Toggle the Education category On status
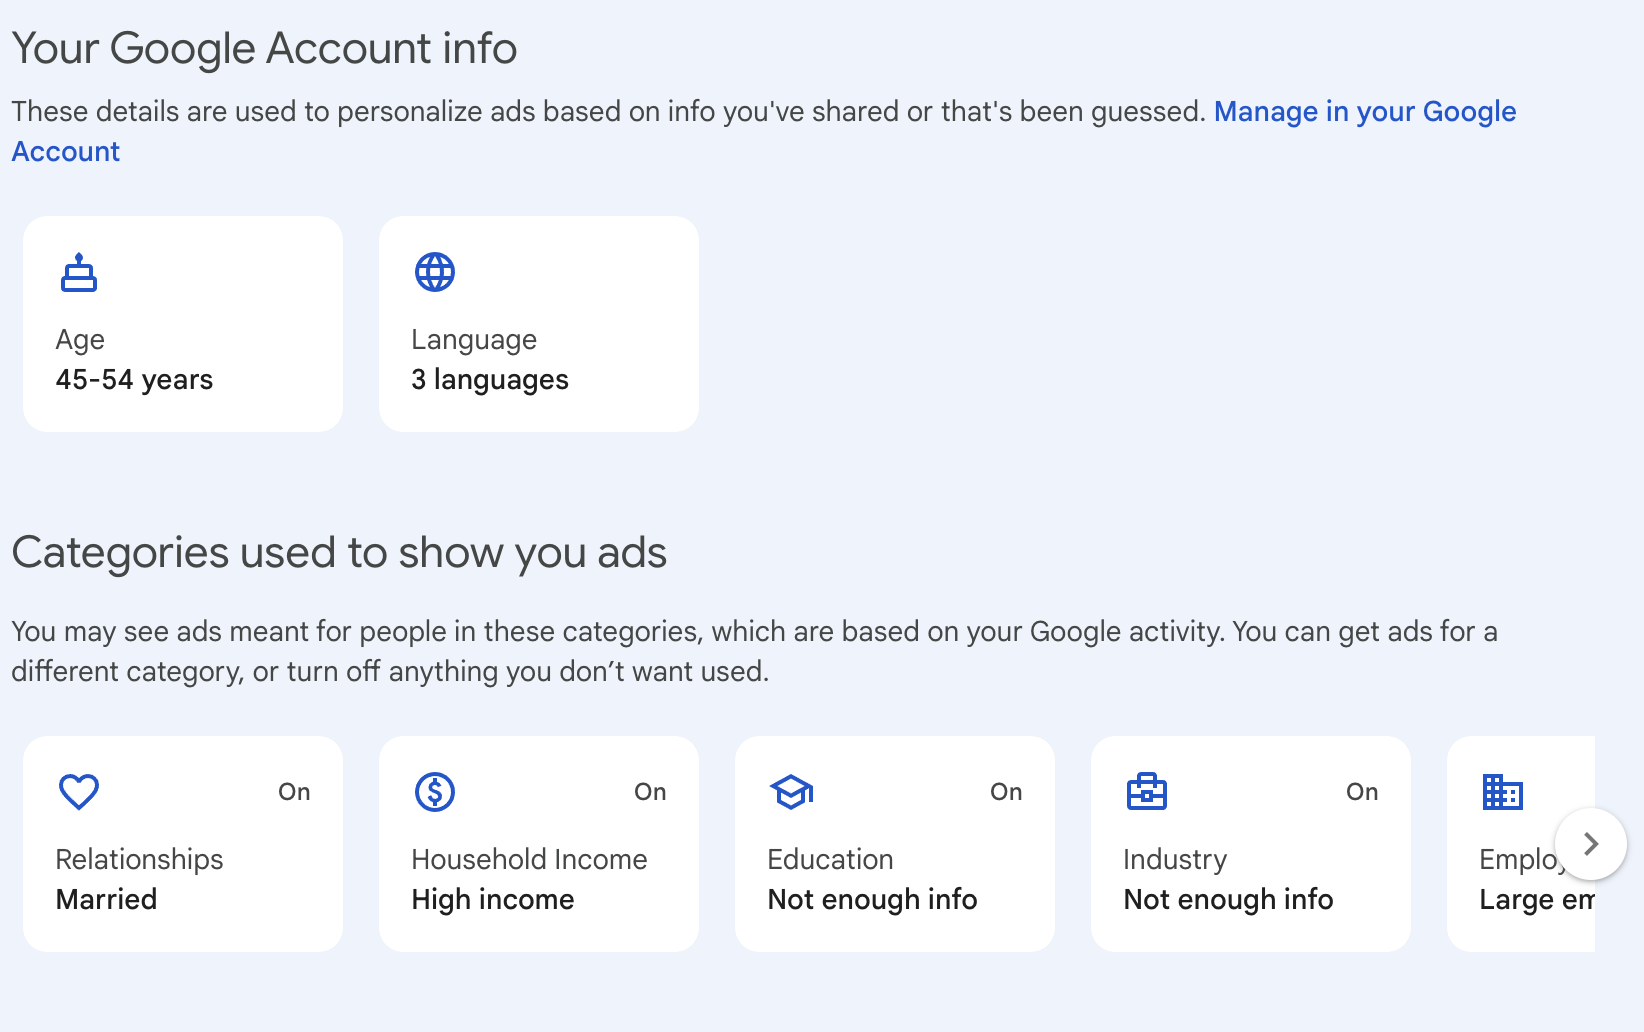The height and width of the screenshot is (1032, 1644). (1006, 792)
